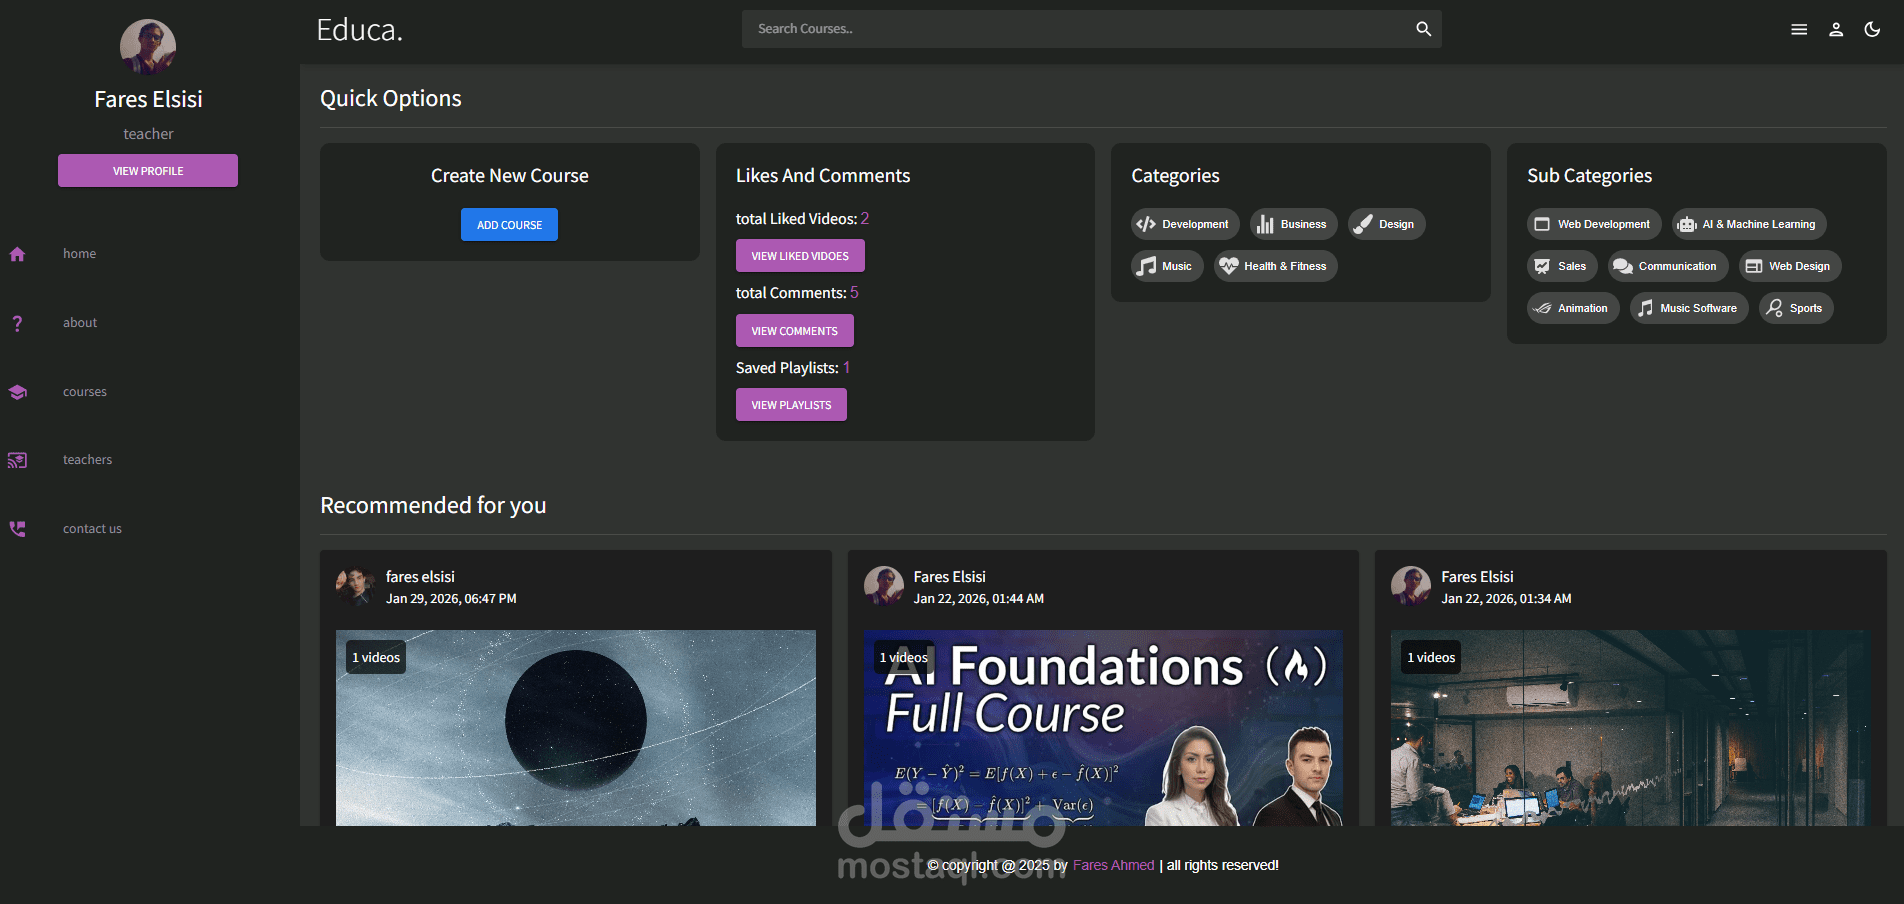
Task: Click avatar on 01:34 AM course card
Action: [1411, 587]
